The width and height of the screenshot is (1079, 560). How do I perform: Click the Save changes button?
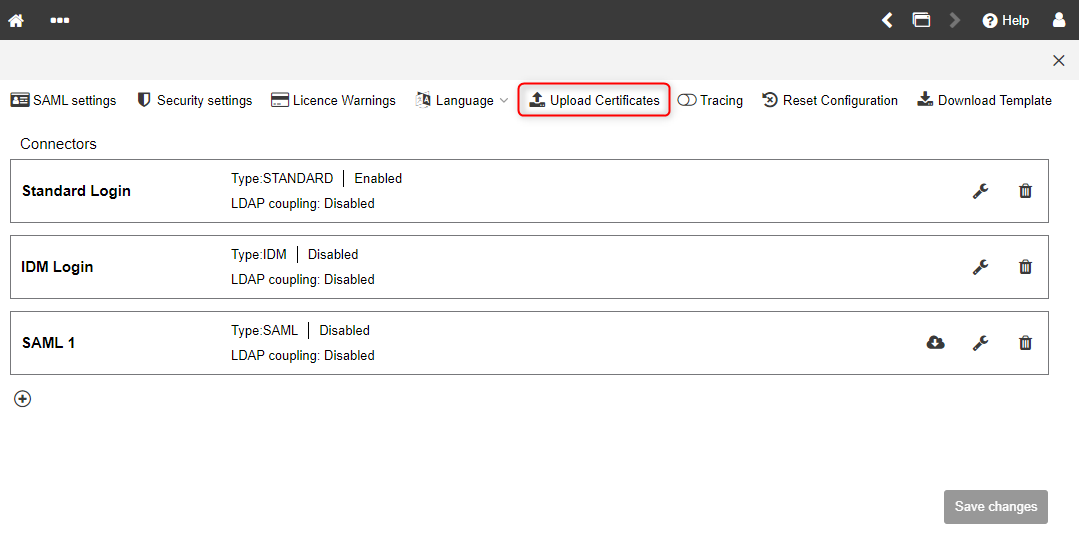(996, 507)
